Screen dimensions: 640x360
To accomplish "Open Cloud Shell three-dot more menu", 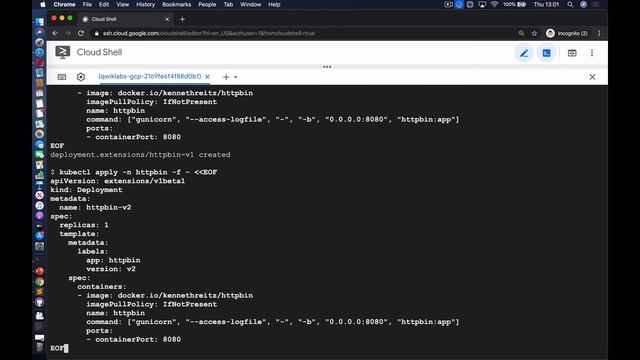I will coord(592,53).
